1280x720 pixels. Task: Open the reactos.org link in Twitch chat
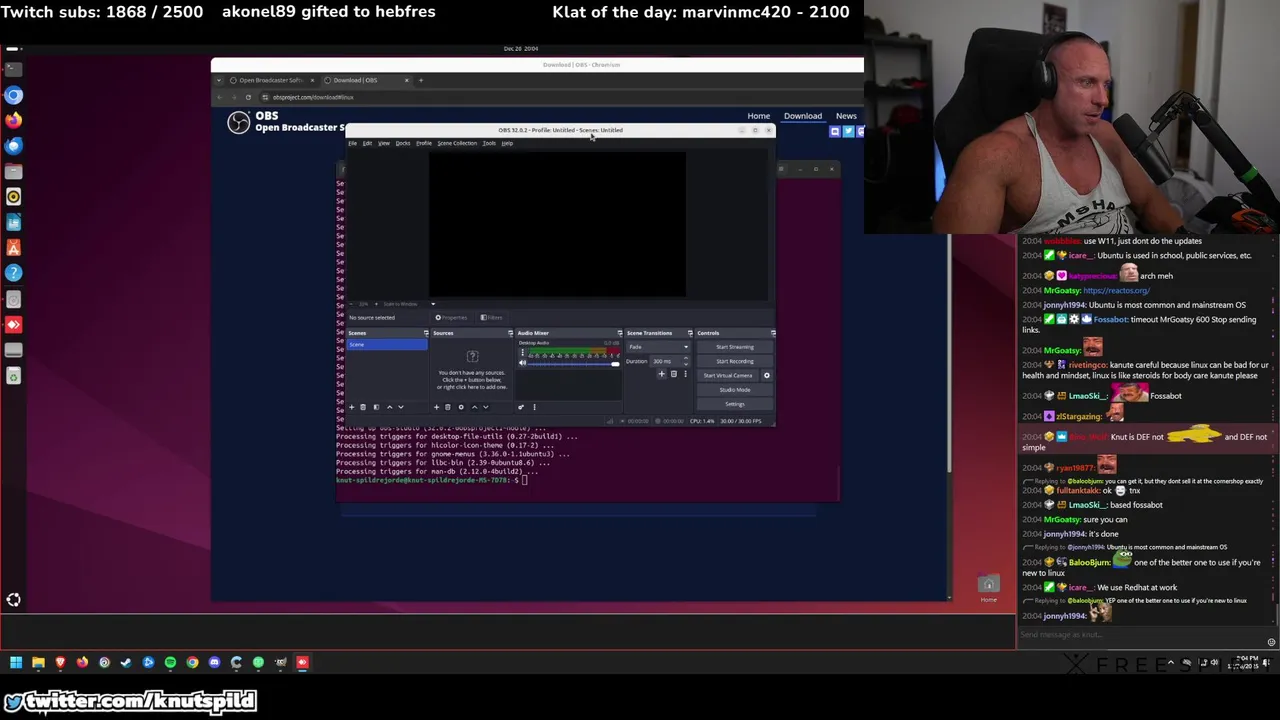click(1116, 290)
